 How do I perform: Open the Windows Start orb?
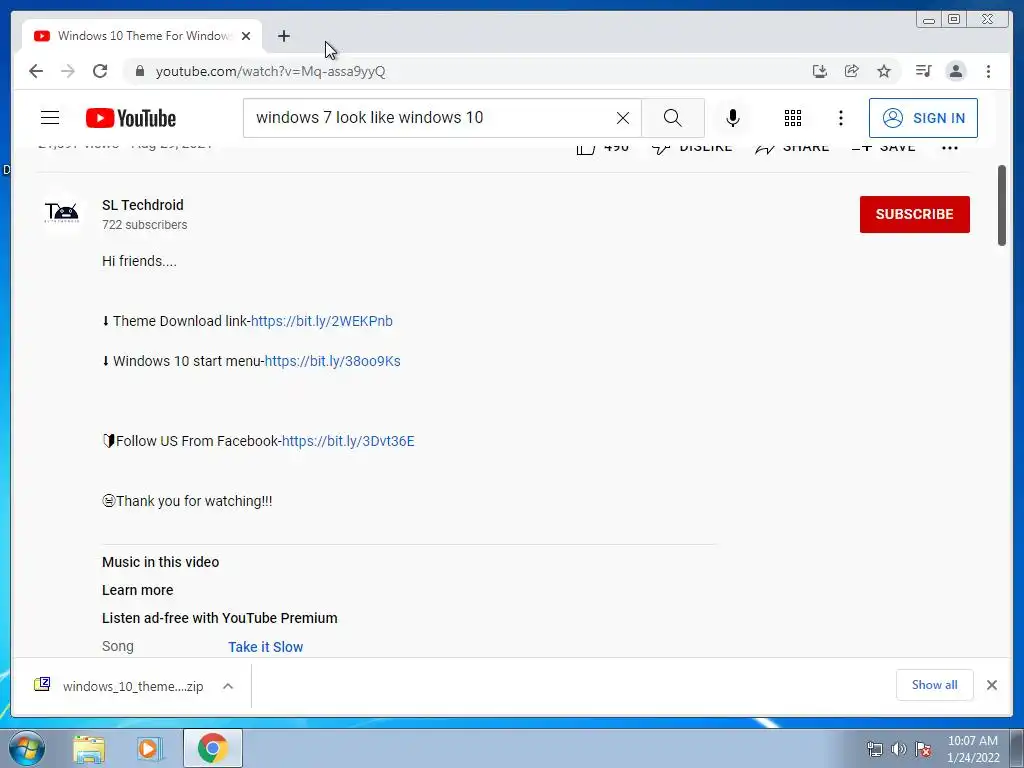tap(27, 748)
